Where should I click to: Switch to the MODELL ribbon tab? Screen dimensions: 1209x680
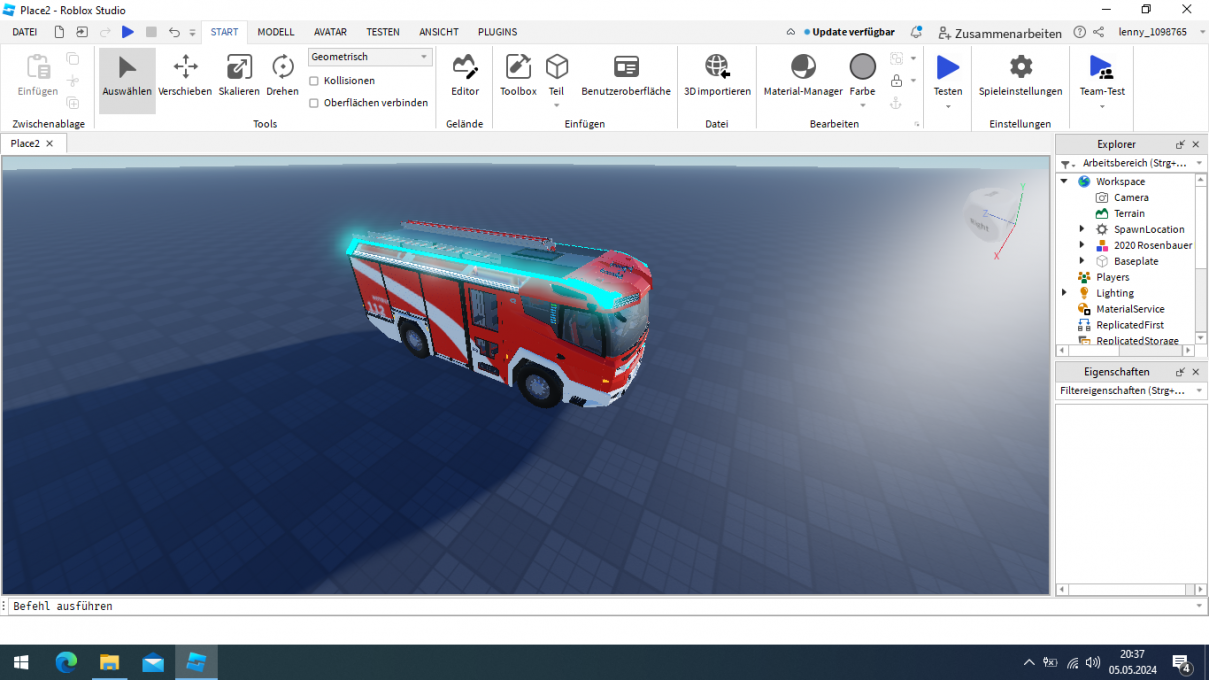coord(276,32)
